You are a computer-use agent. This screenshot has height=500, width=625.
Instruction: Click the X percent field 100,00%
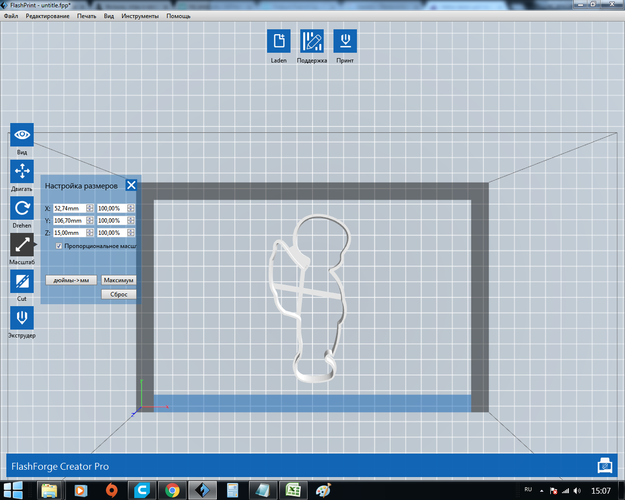[x=112, y=208]
